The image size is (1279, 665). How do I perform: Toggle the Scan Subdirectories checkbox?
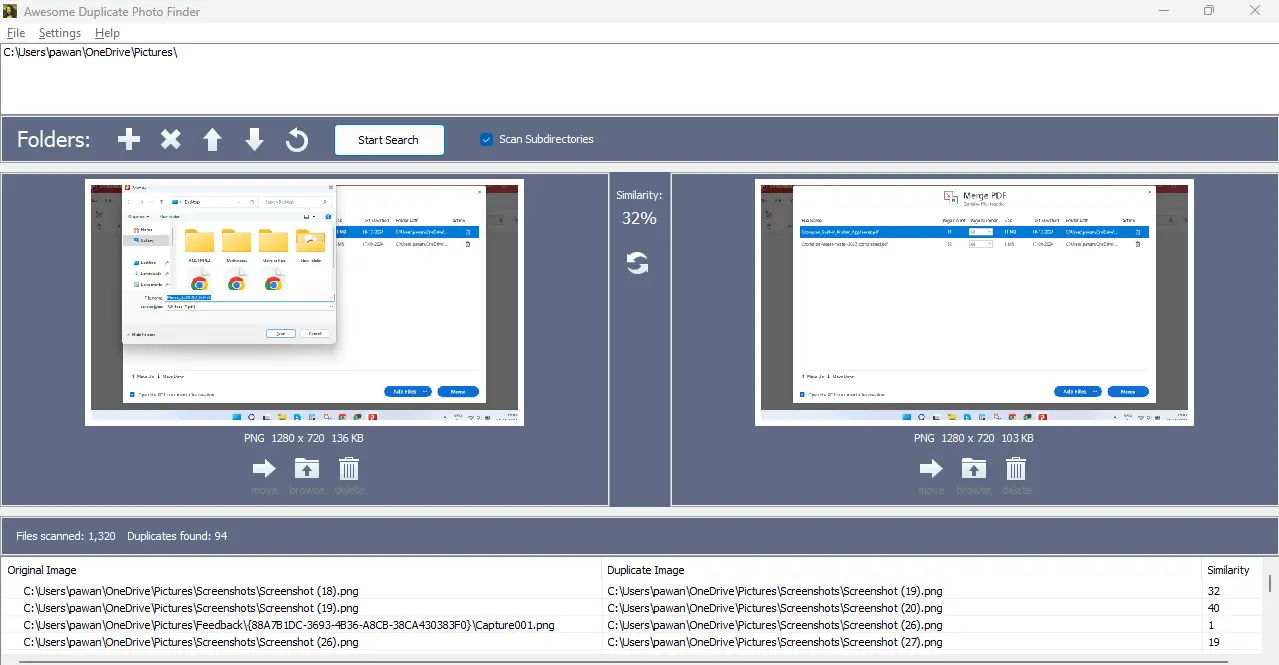click(487, 139)
